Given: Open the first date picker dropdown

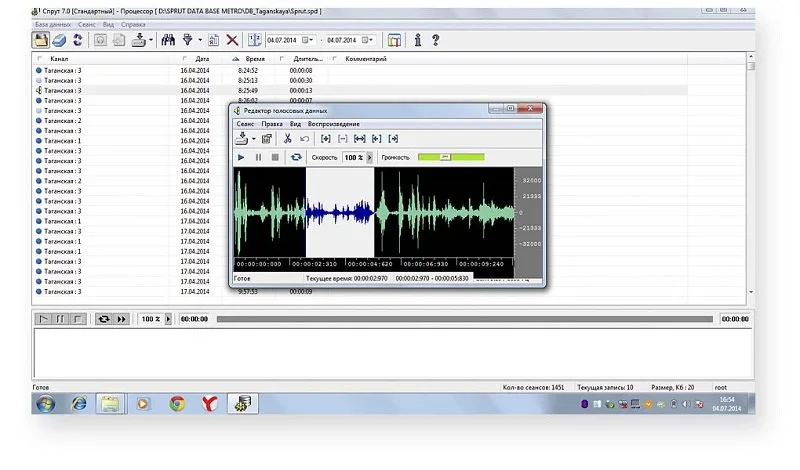Looking at the screenshot, I should coord(309,40).
